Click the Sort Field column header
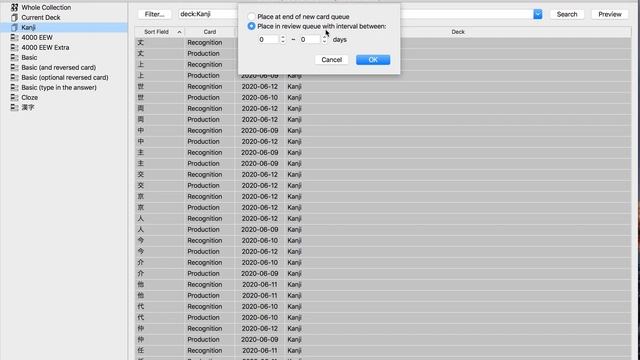The image size is (640, 360). point(160,32)
